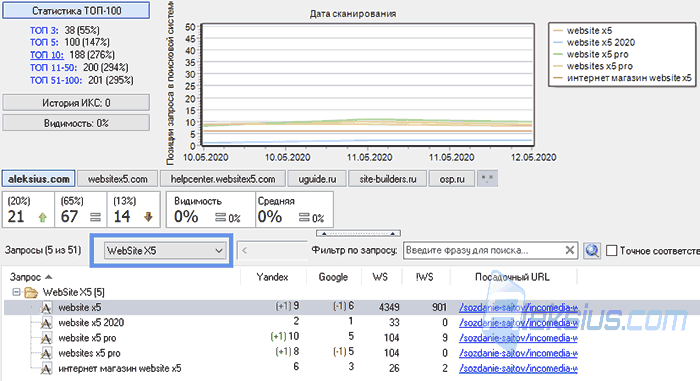Click WS value 4349 cell
The image size is (700, 381).
pyautogui.click(x=389, y=307)
